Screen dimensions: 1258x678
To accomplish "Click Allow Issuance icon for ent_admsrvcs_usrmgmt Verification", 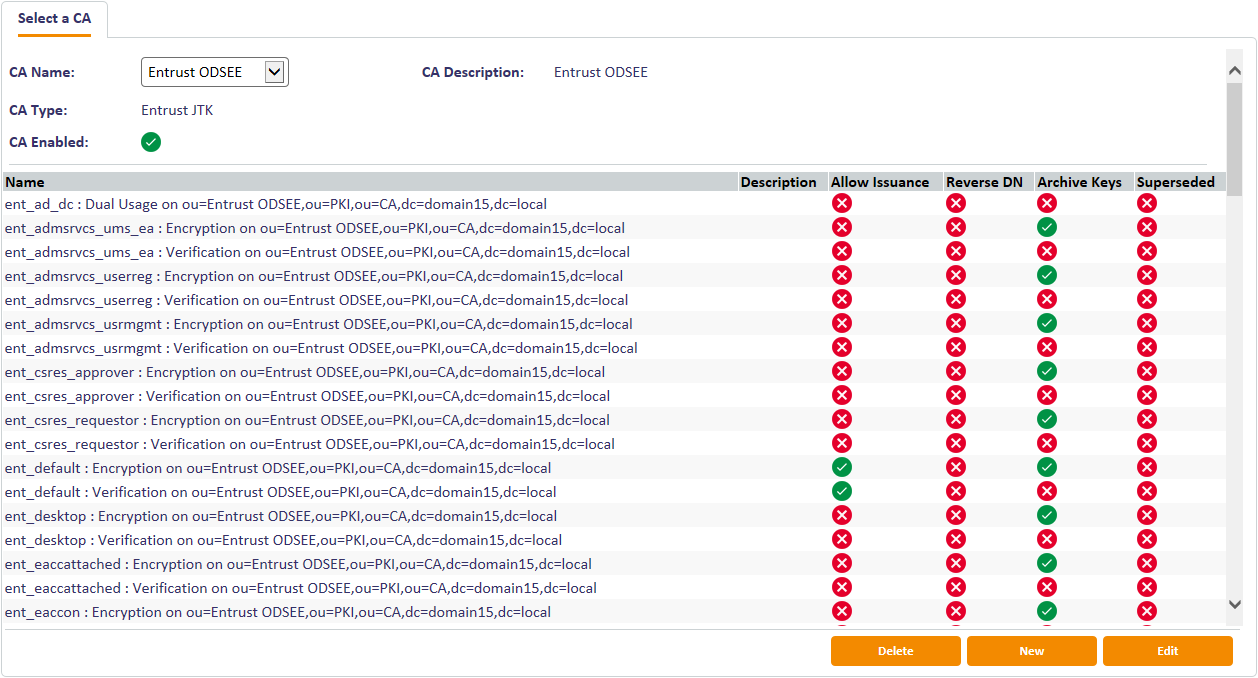I will click(x=842, y=347).
